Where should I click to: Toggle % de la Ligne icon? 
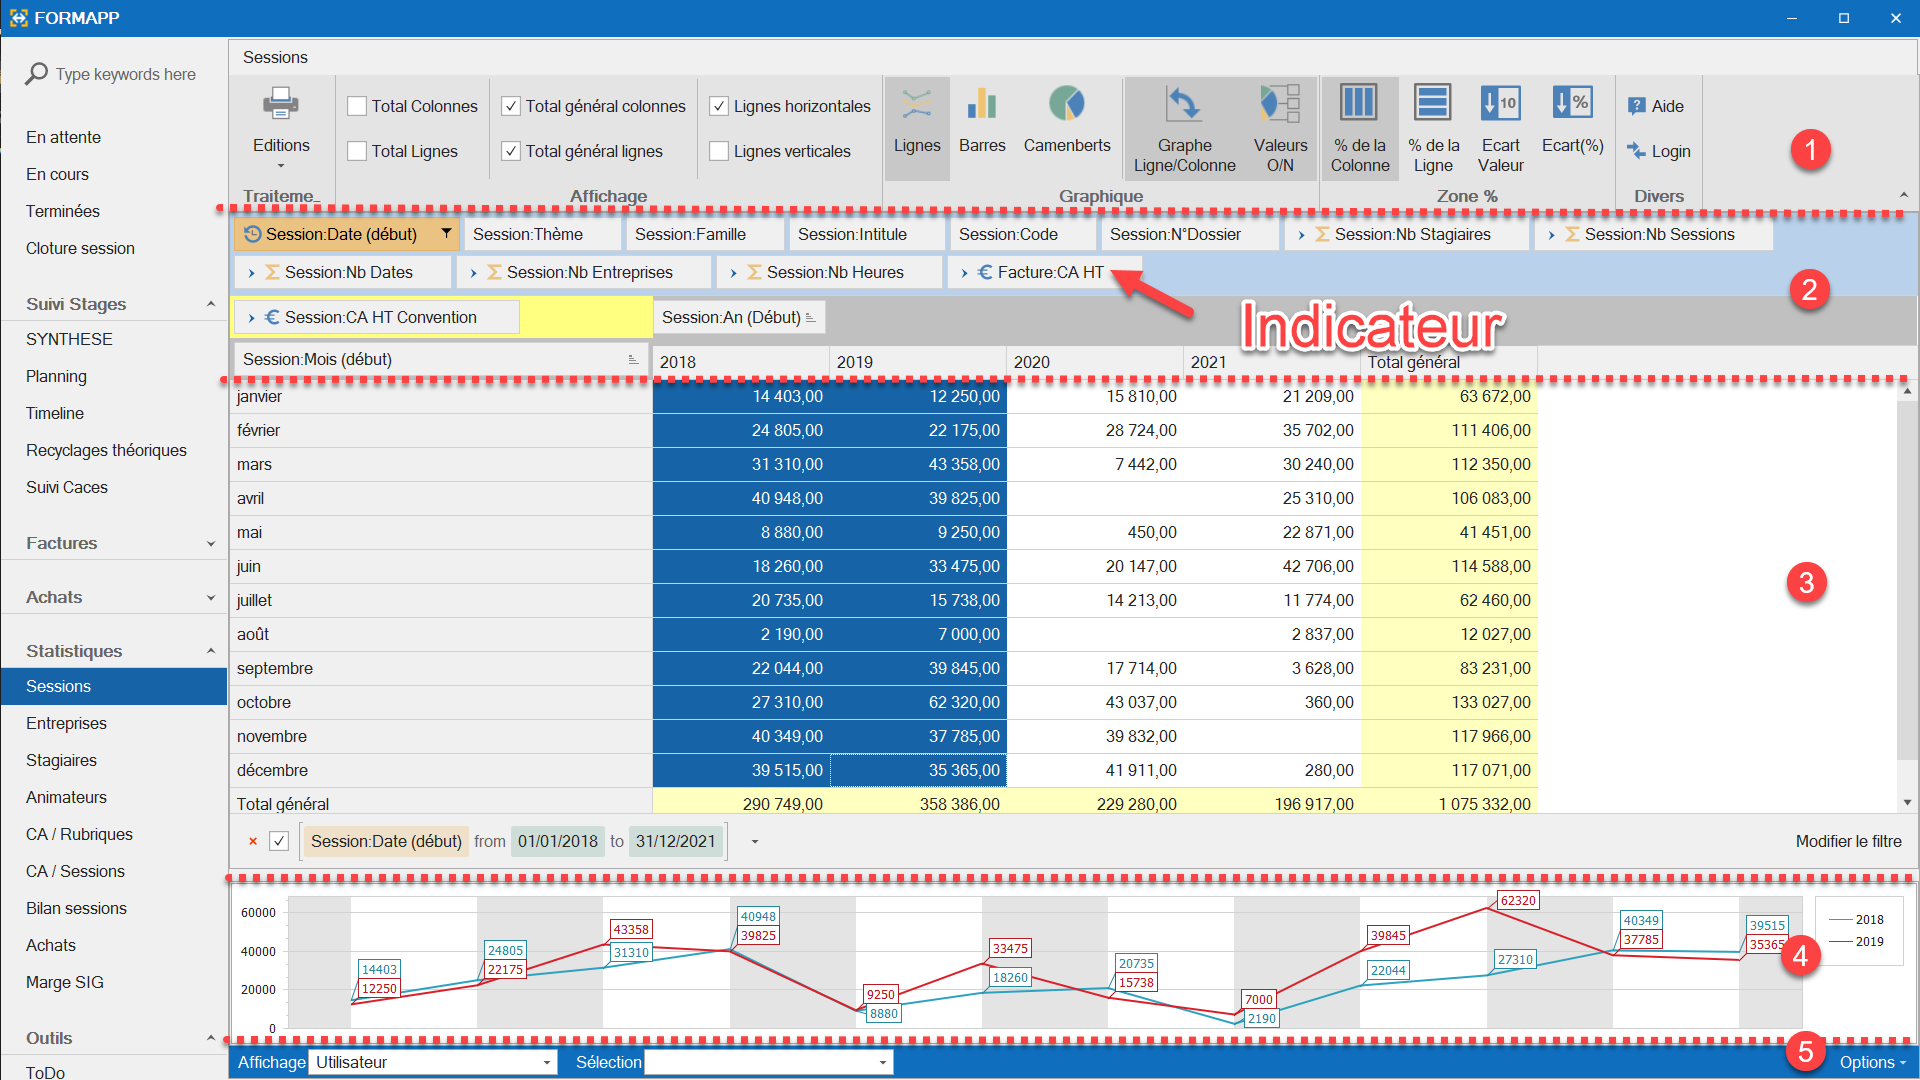point(1433,102)
